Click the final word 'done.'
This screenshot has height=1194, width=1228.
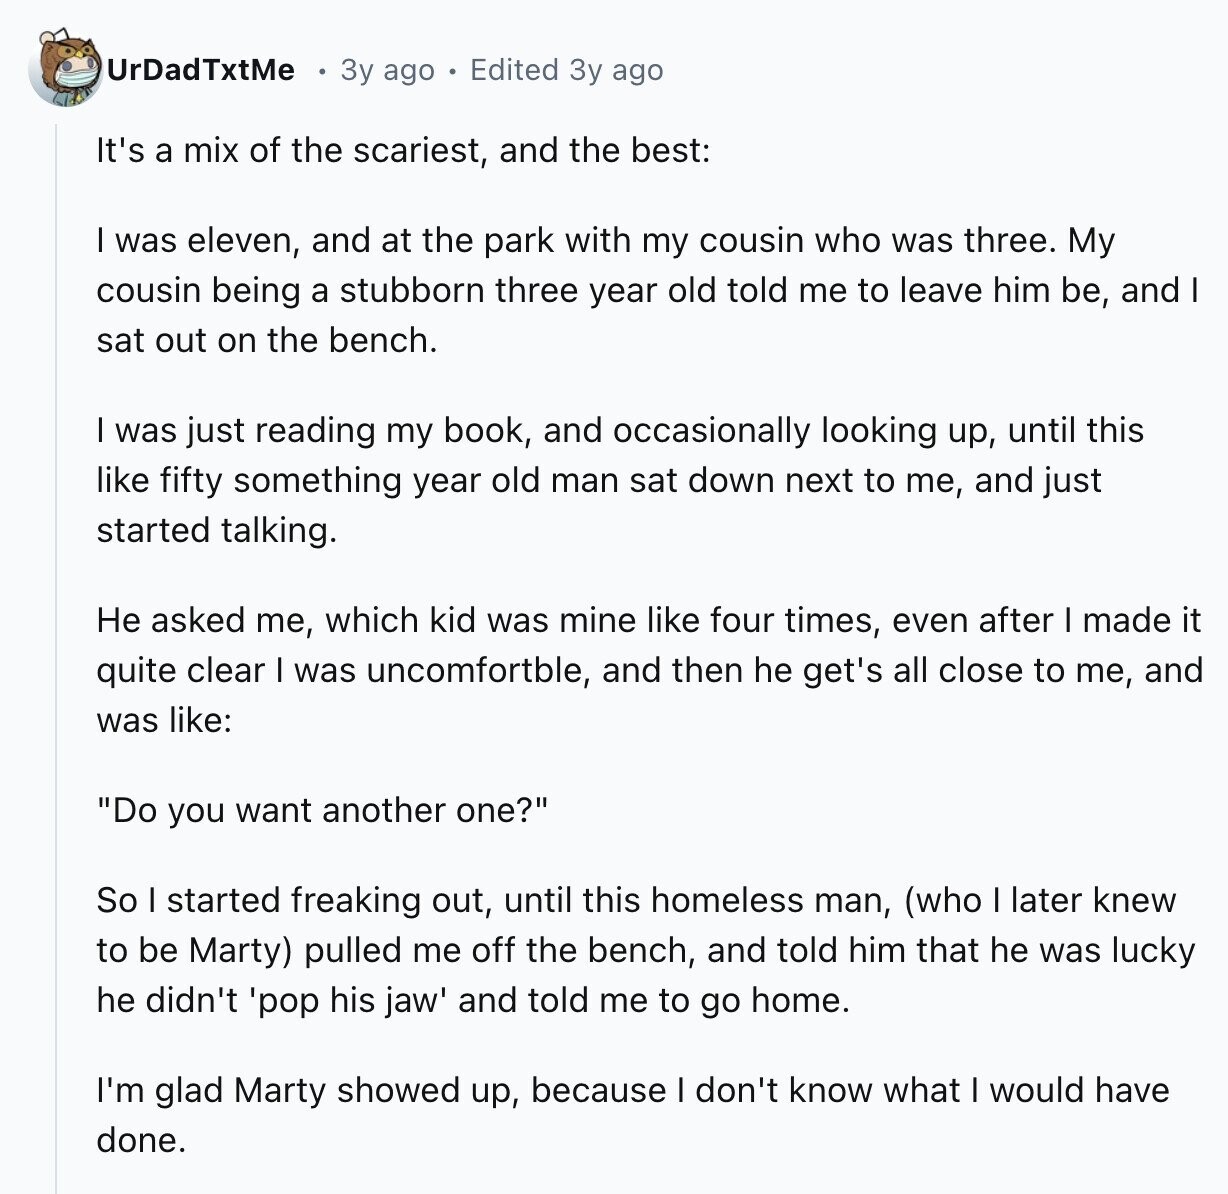coord(141,1140)
